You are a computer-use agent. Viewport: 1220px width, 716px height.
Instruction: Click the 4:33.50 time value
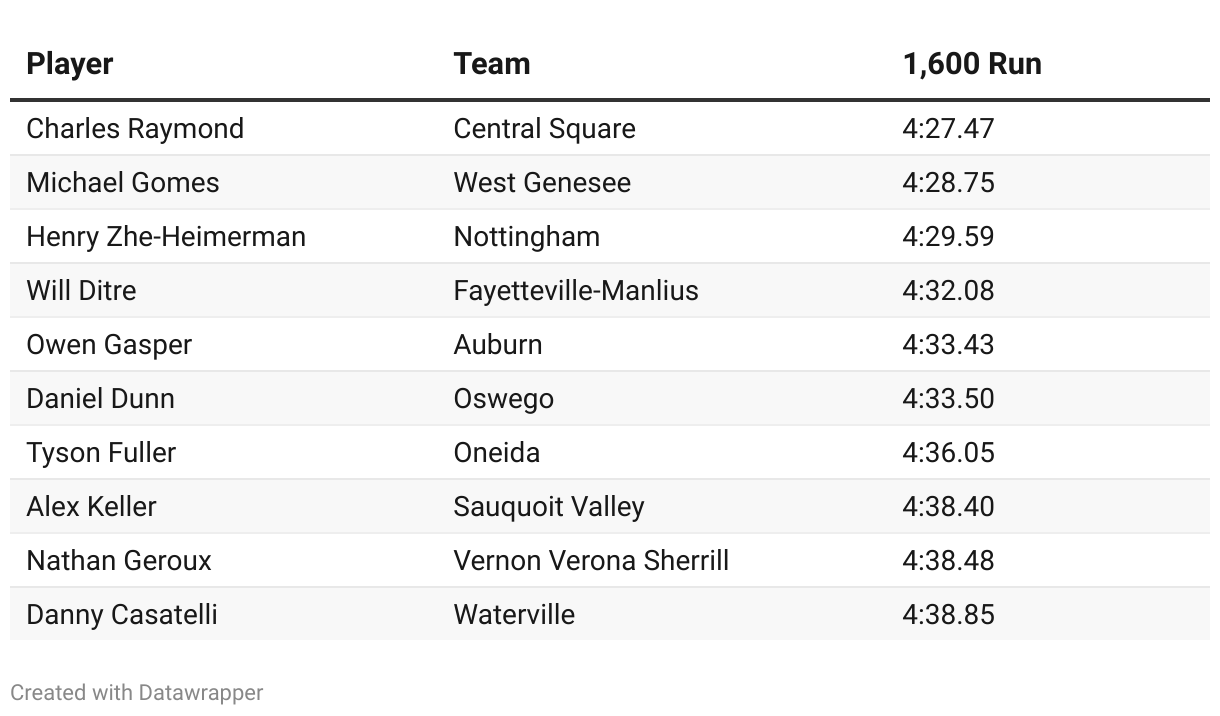point(948,399)
